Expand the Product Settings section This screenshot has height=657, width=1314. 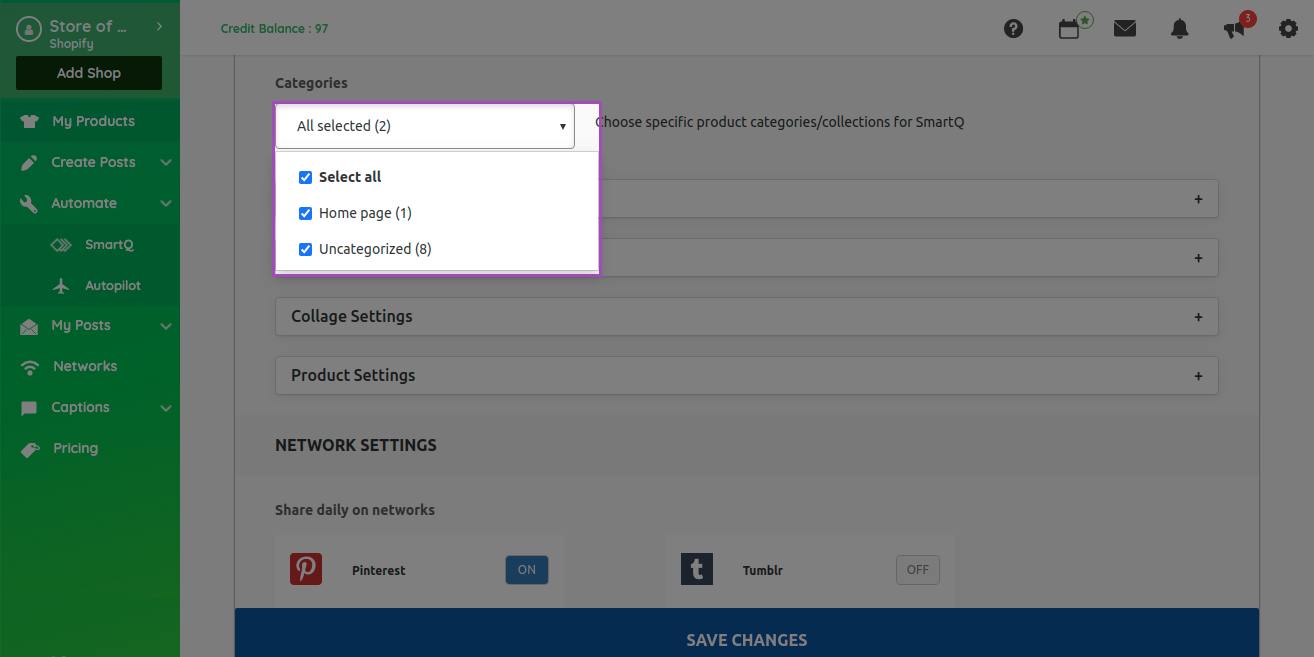point(746,375)
